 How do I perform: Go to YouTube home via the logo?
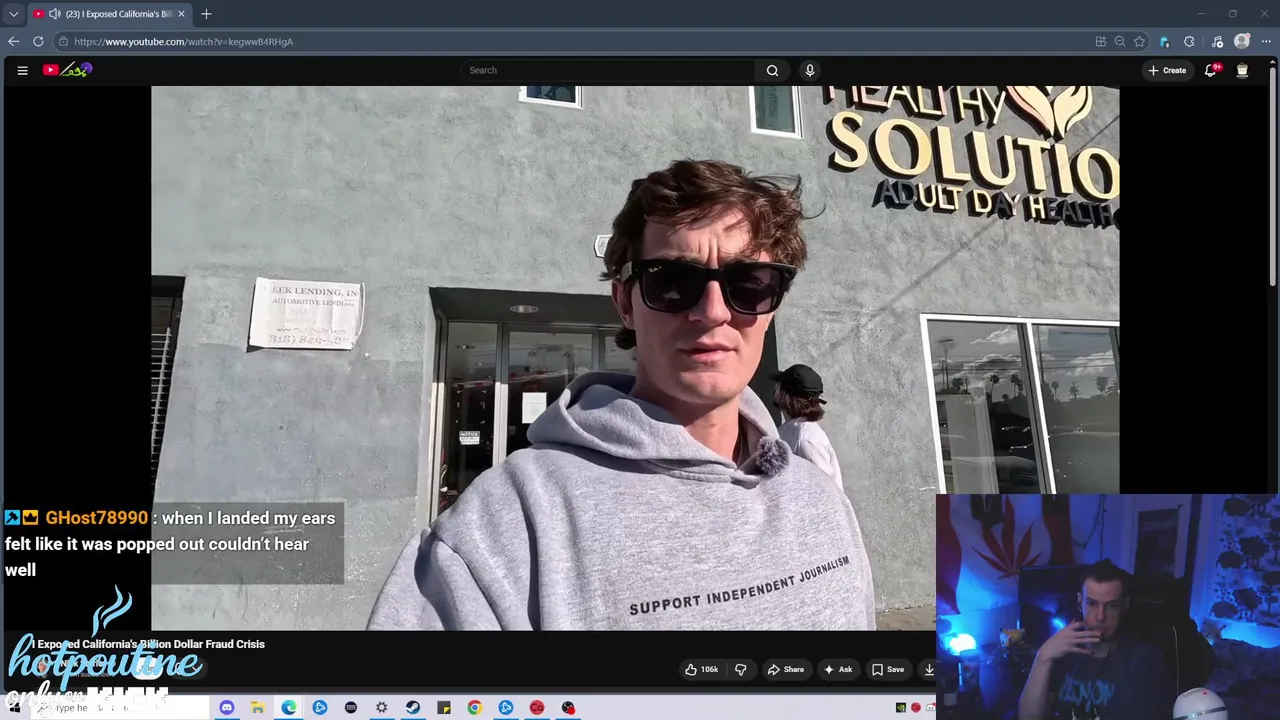pos(67,70)
